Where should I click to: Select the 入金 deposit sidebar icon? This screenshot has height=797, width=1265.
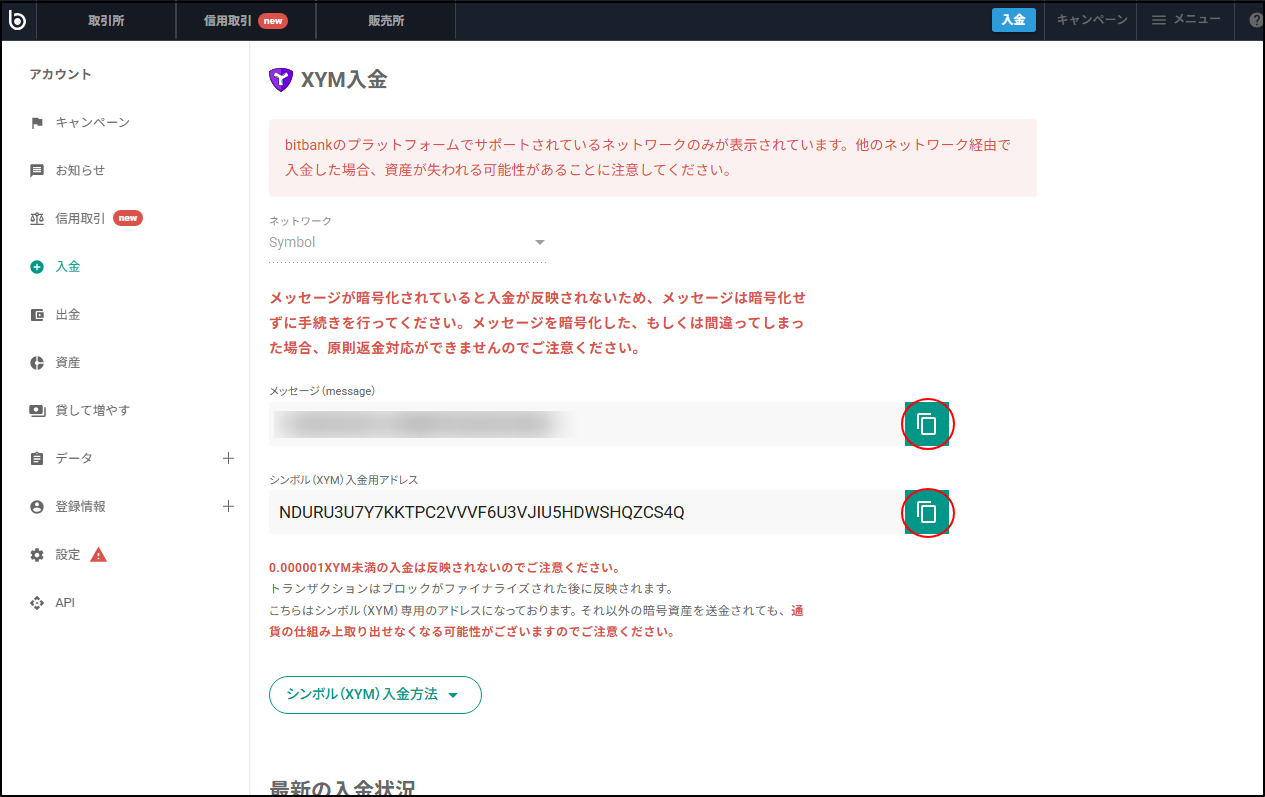(x=36, y=266)
